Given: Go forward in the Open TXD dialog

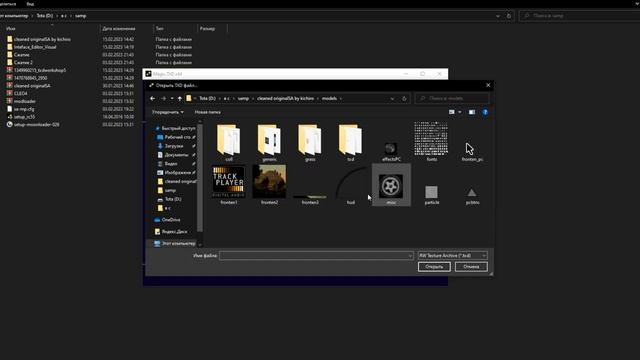Looking at the screenshot, I should pos(163,98).
